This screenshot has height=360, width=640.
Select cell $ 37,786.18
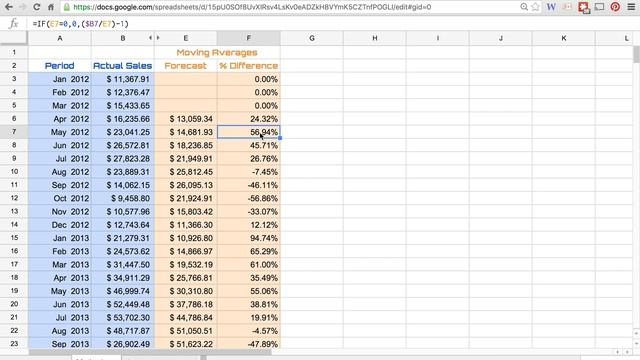[x=186, y=304]
